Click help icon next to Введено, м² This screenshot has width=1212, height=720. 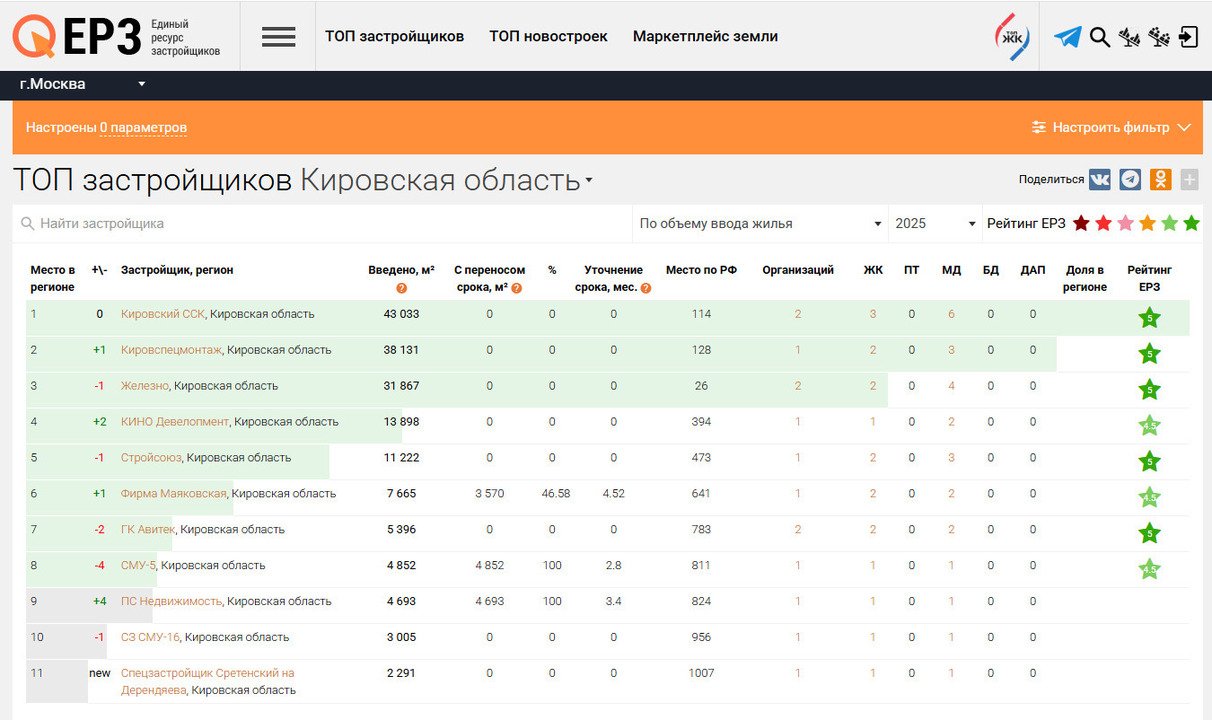401,288
